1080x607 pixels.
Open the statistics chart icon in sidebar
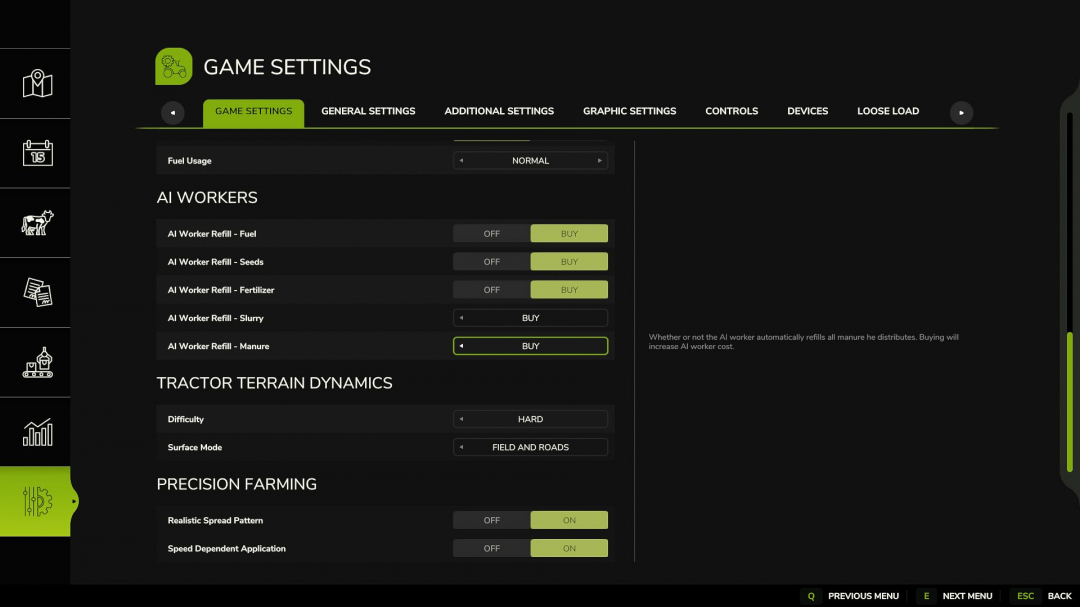[x=37, y=432]
